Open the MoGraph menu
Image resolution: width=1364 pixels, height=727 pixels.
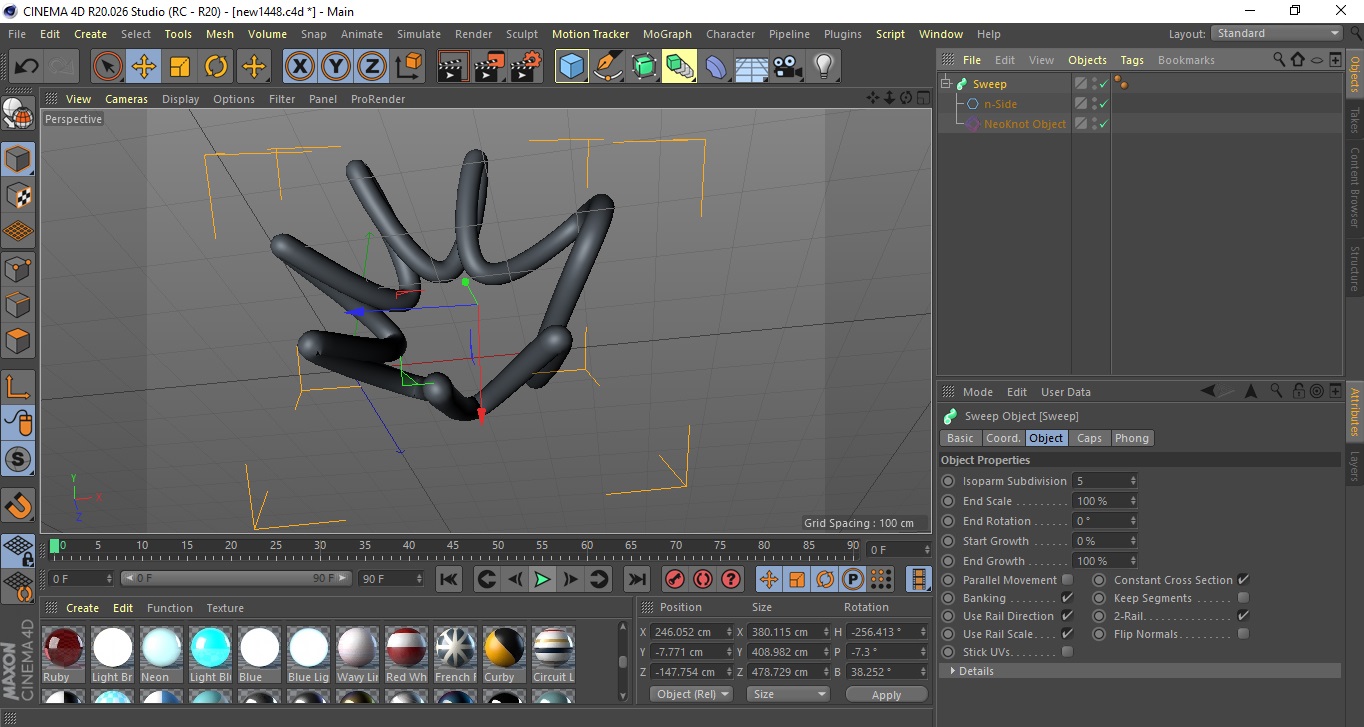pyautogui.click(x=666, y=34)
